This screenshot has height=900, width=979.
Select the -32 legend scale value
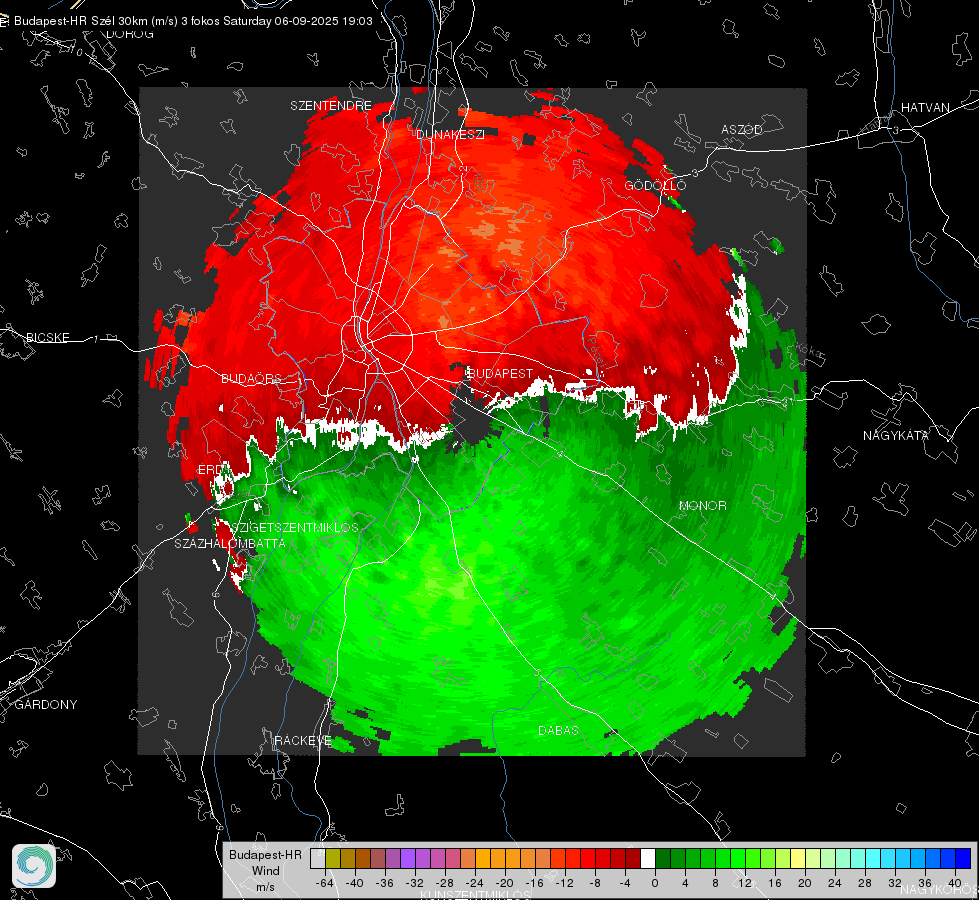coord(414,883)
